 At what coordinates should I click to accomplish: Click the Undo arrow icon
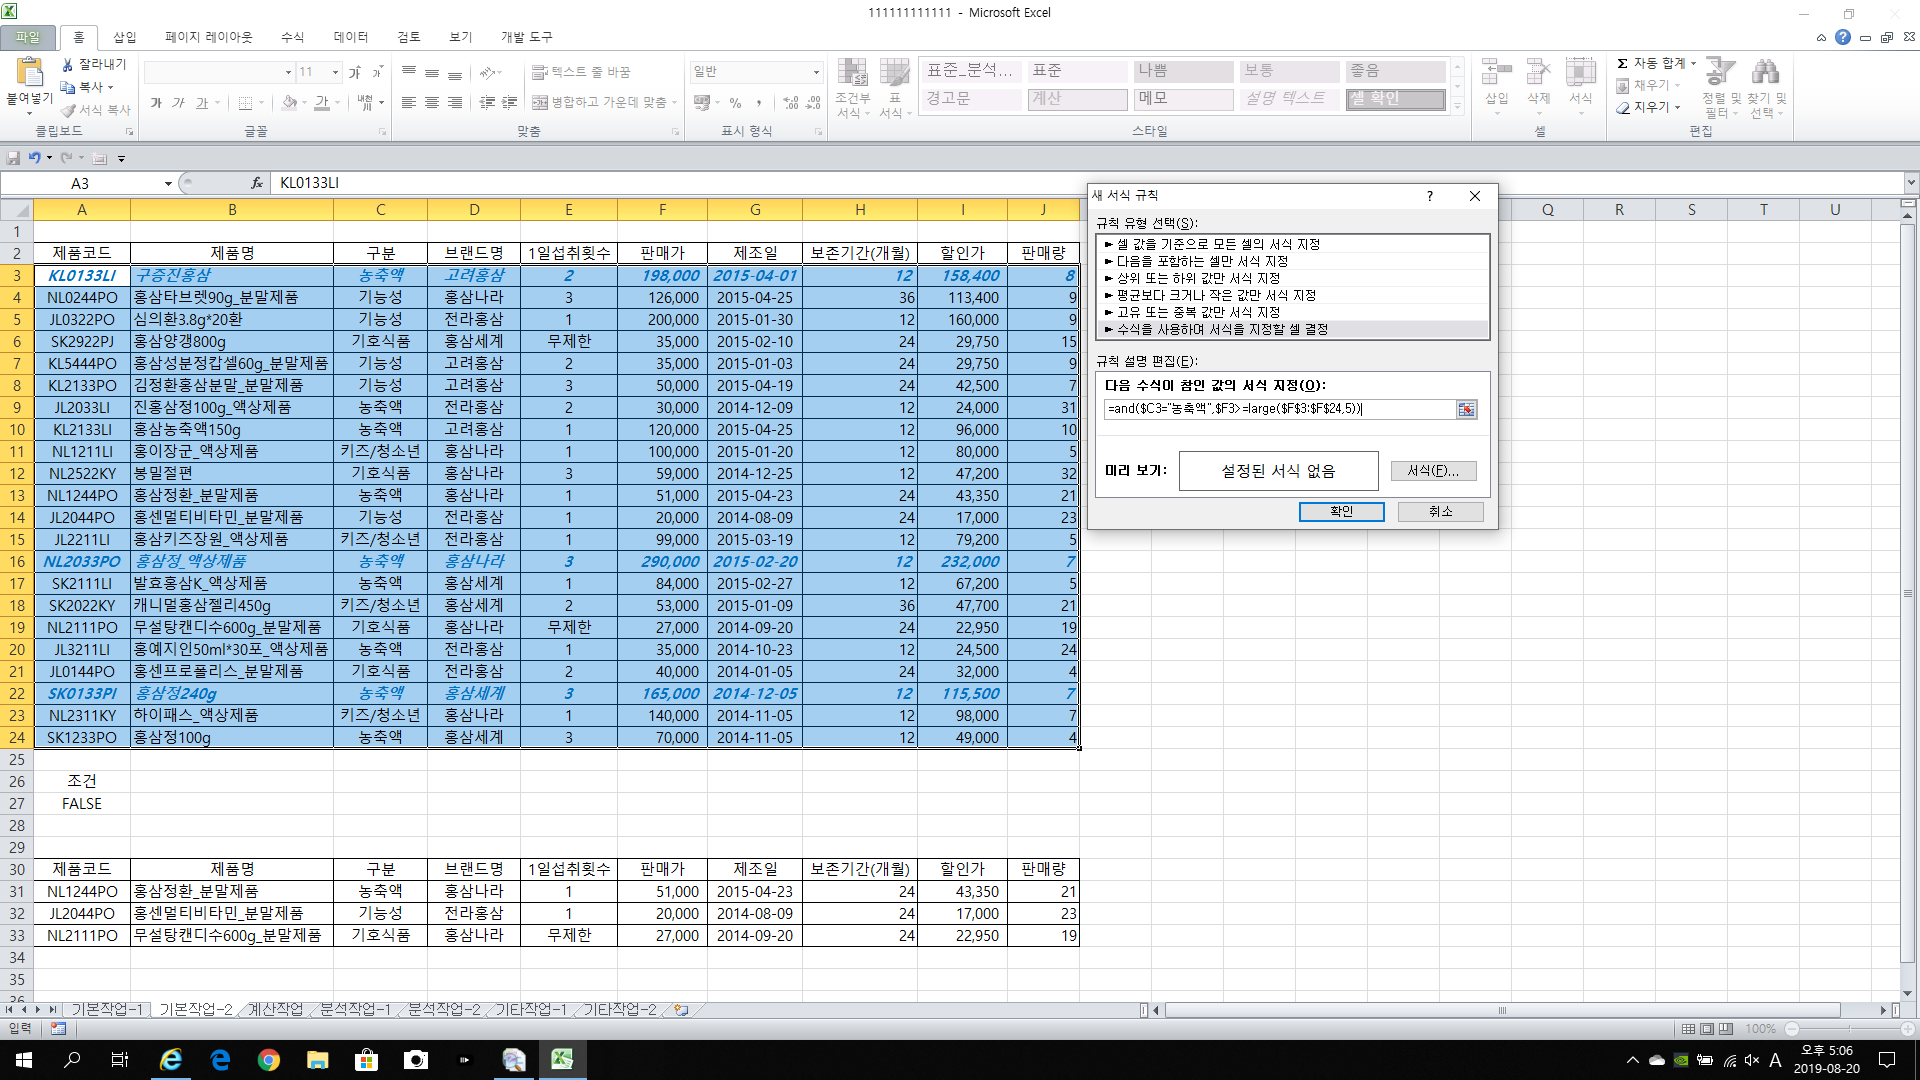coord(35,158)
